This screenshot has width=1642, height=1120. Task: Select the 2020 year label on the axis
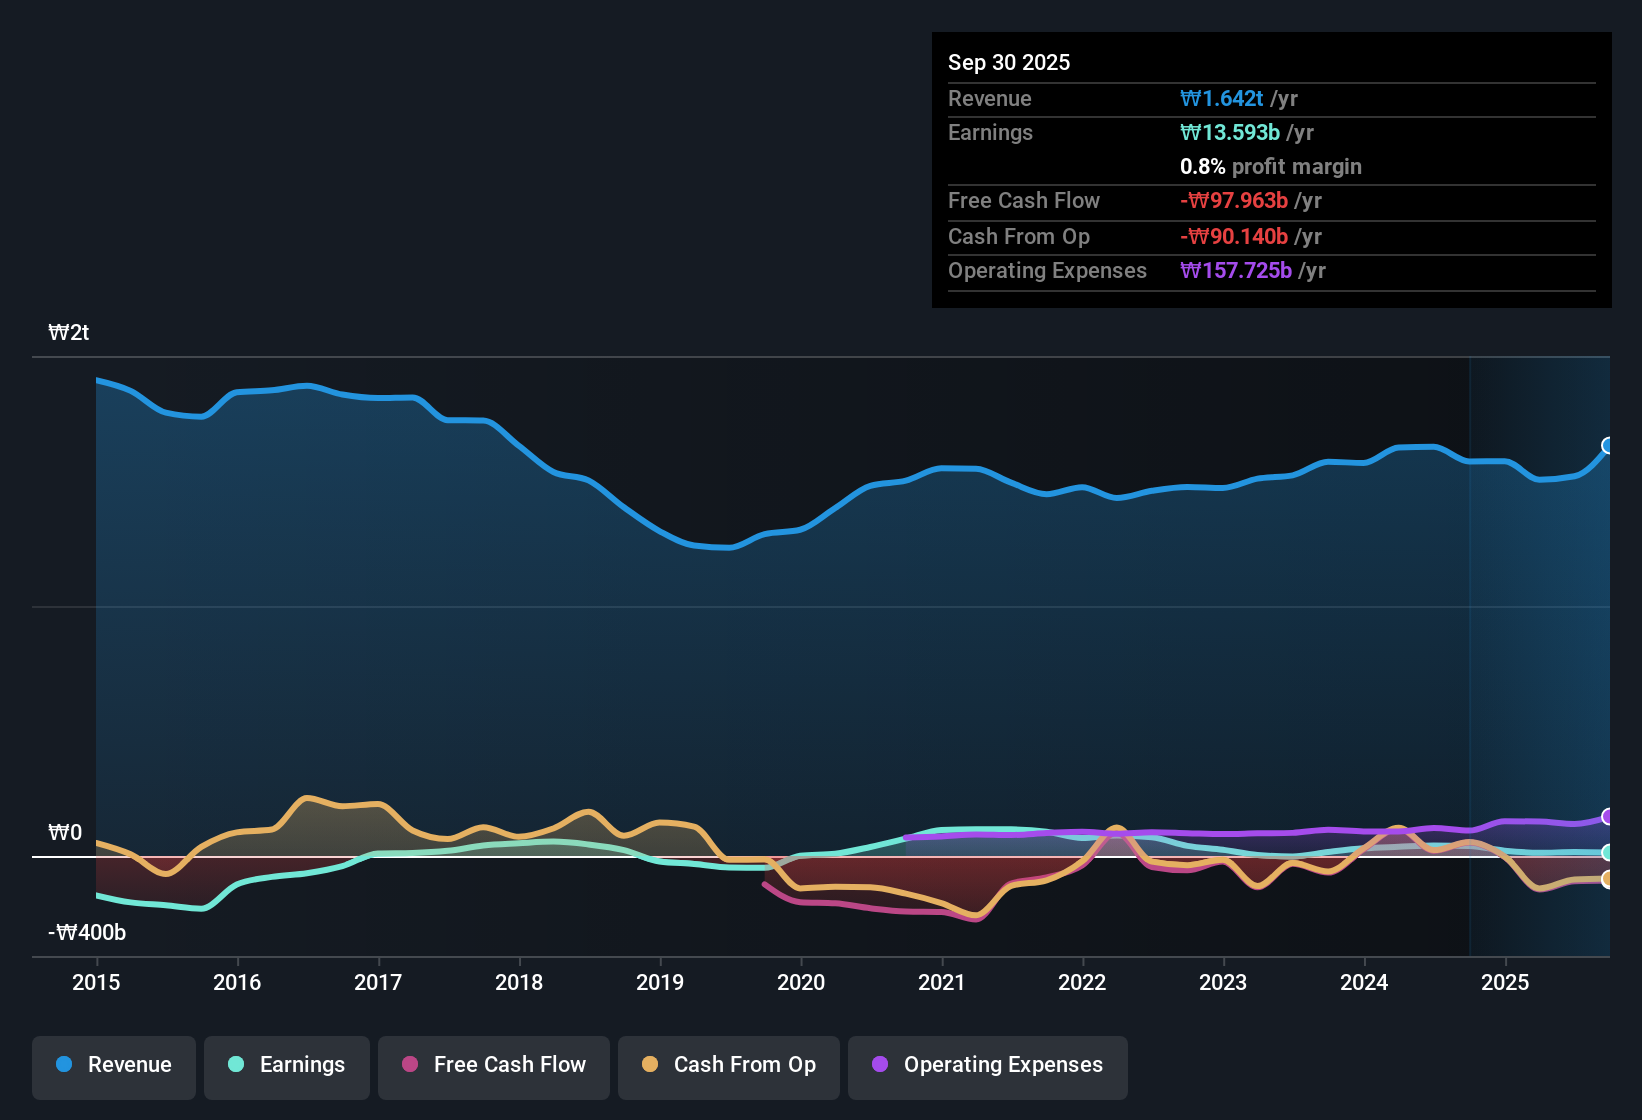[801, 983]
